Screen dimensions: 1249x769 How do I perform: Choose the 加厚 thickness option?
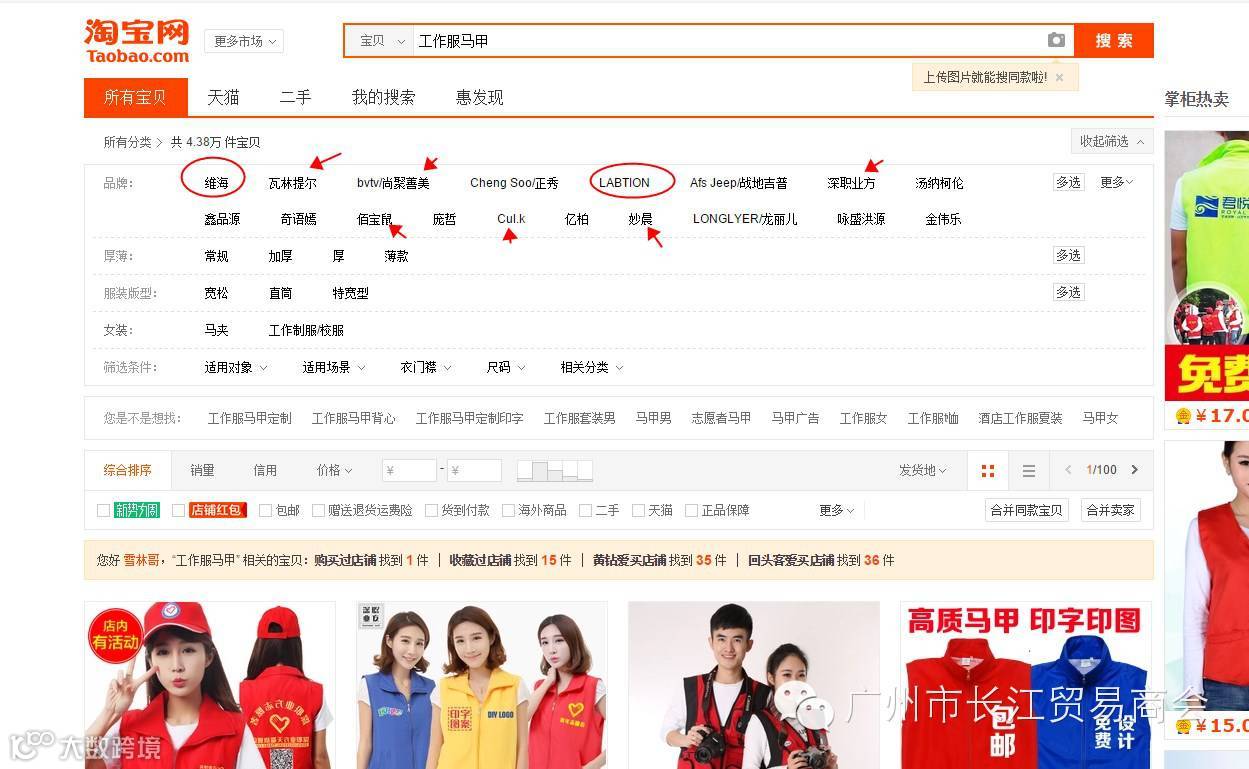[x=281, y=256]
